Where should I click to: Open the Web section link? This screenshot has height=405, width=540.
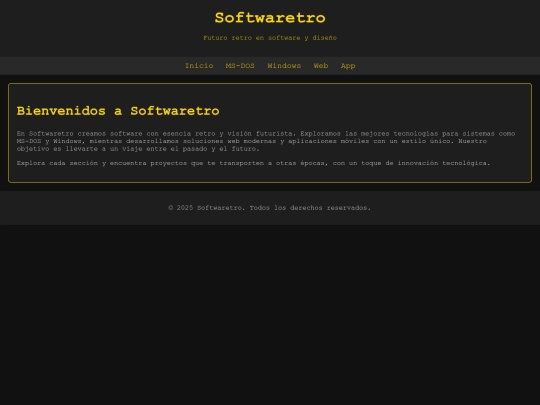coord(321,66)
